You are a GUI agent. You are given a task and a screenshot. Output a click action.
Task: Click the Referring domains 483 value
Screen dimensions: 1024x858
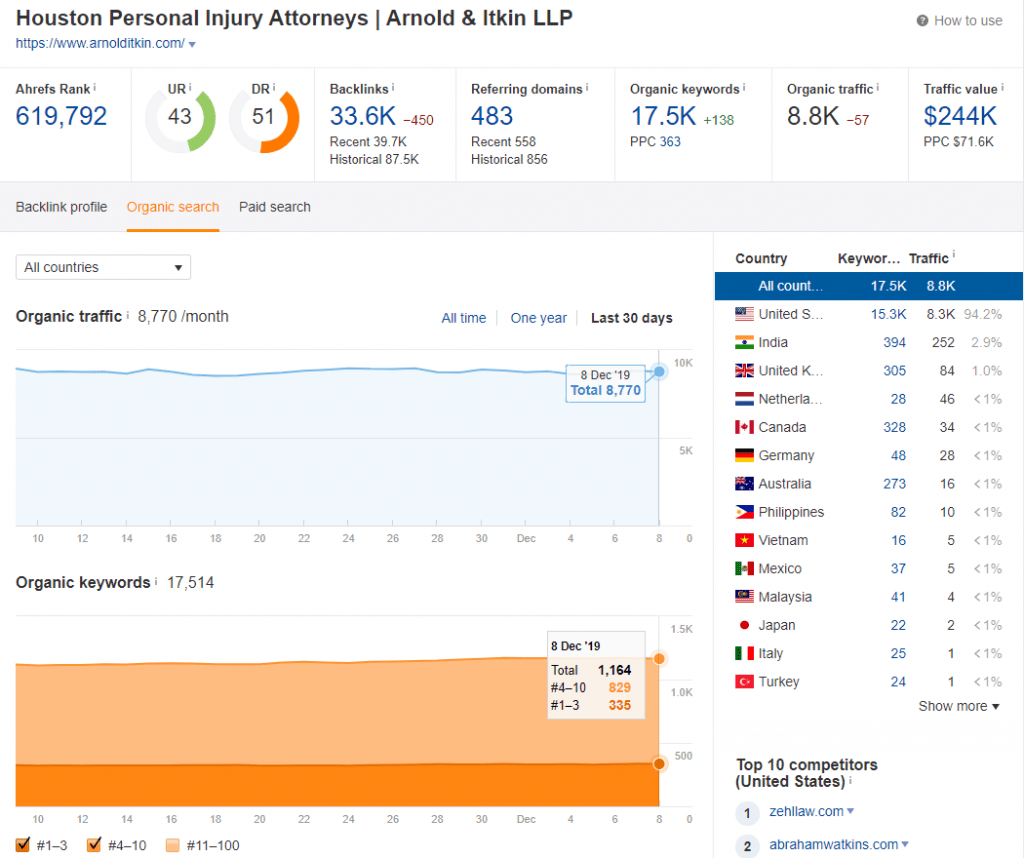492,116
